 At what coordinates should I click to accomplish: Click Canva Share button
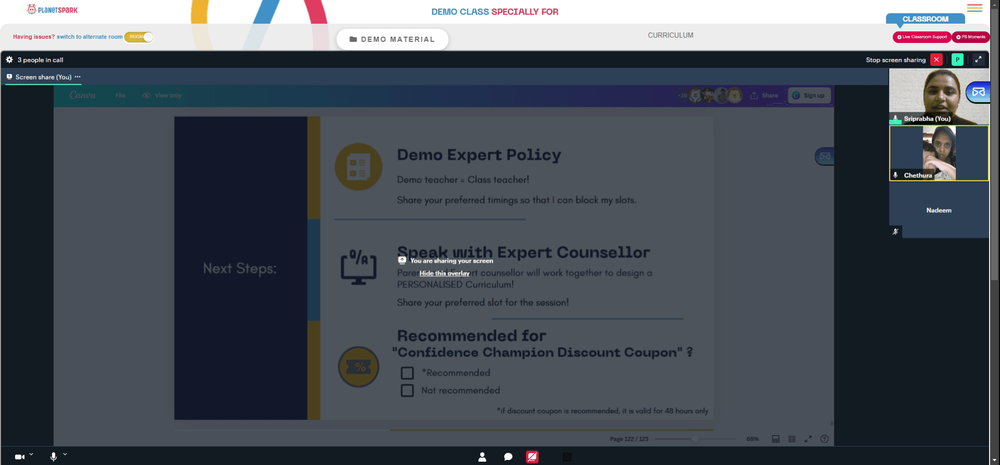(x=764, y=95)
